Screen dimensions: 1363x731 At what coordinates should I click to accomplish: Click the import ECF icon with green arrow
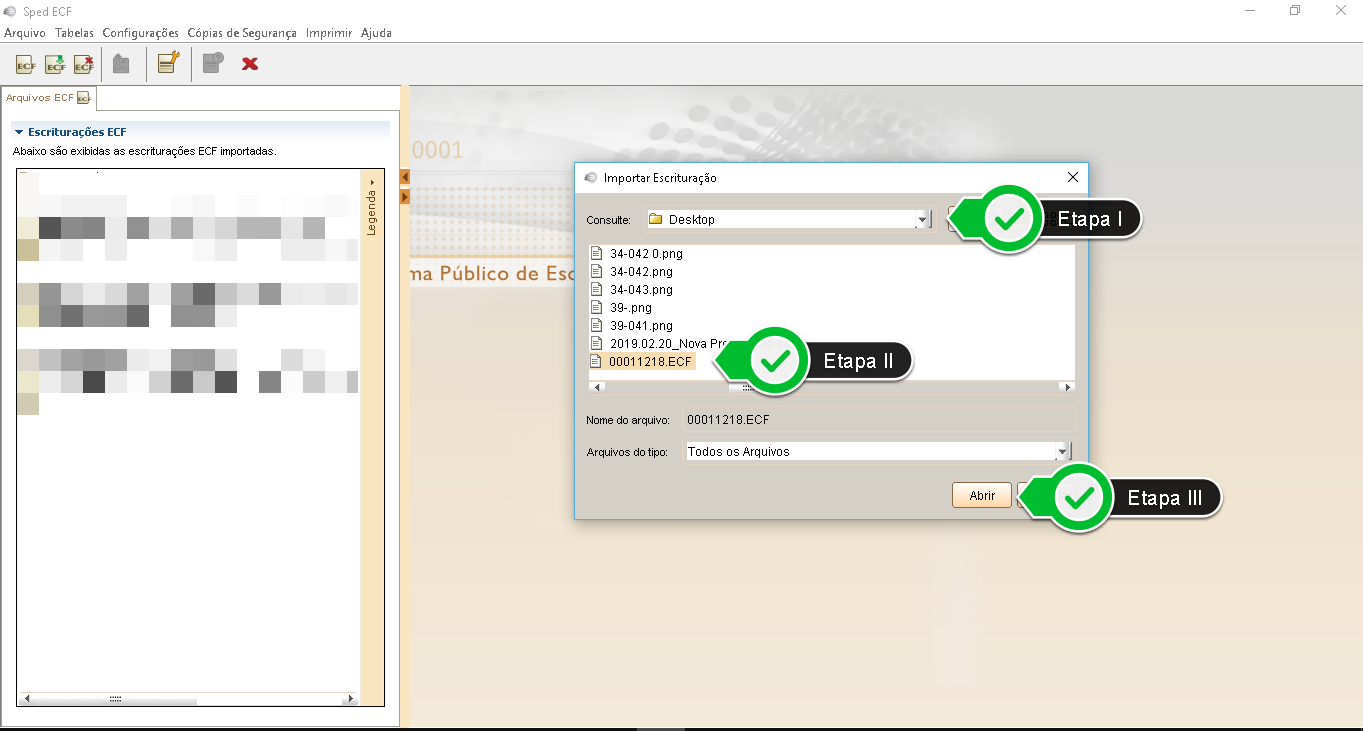55,65
